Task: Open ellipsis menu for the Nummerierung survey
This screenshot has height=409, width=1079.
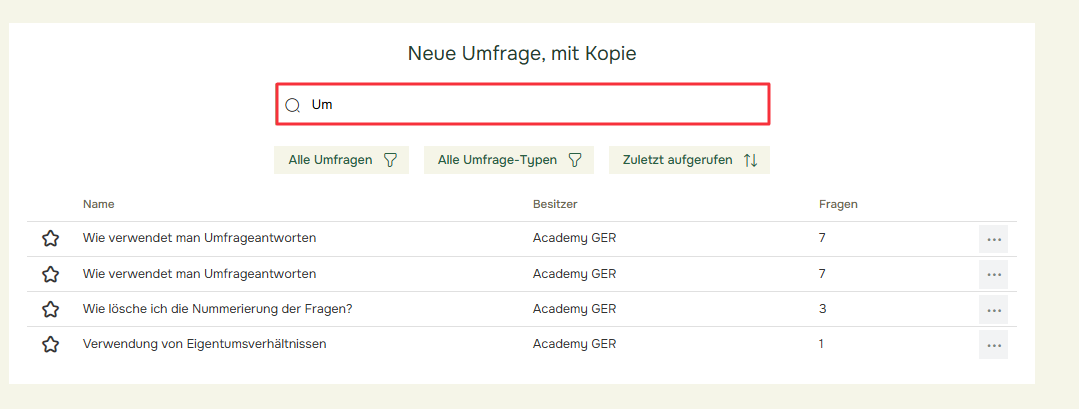Action: click(x=993, y=309)
